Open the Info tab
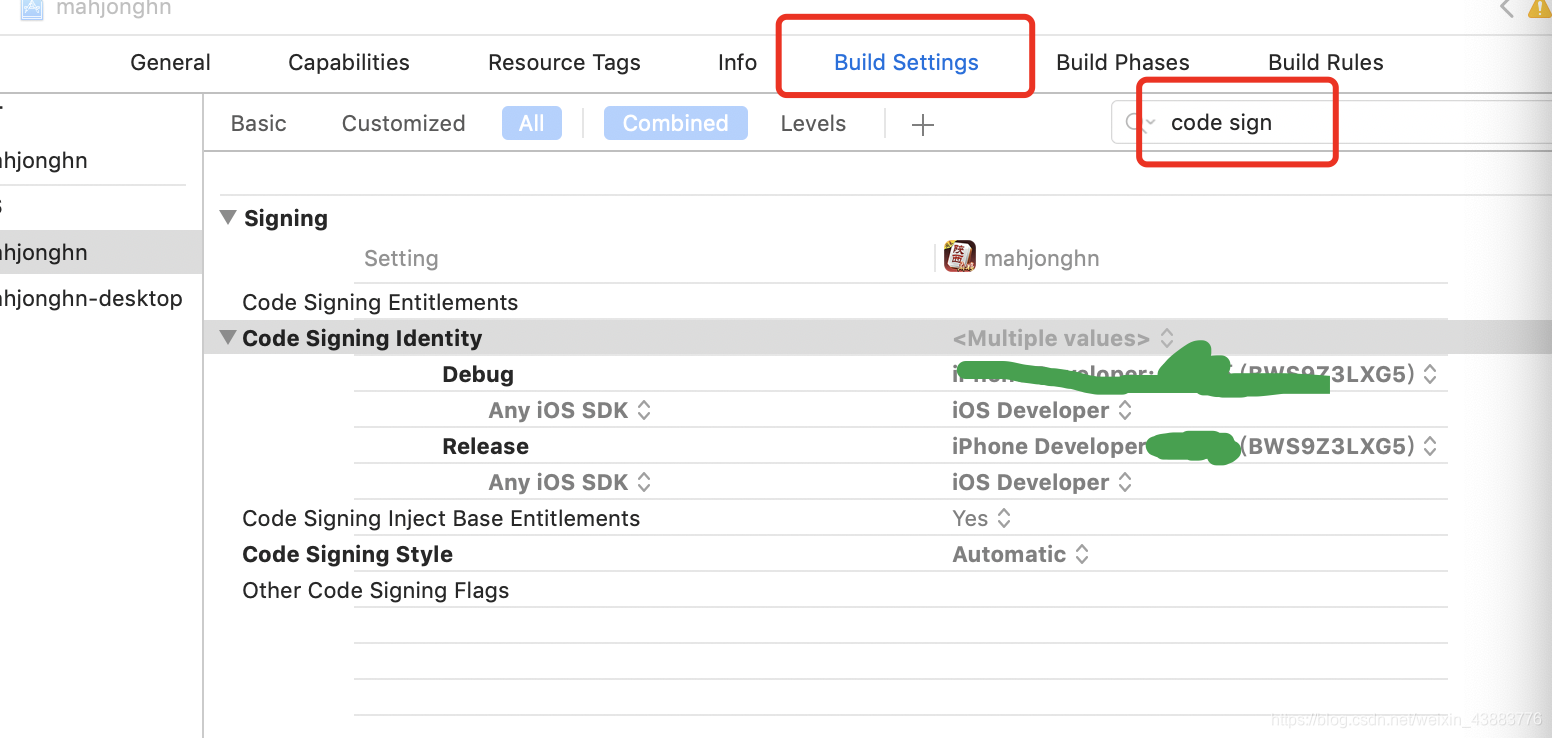Screen dimensions: 1552x738 pos(737,62)
